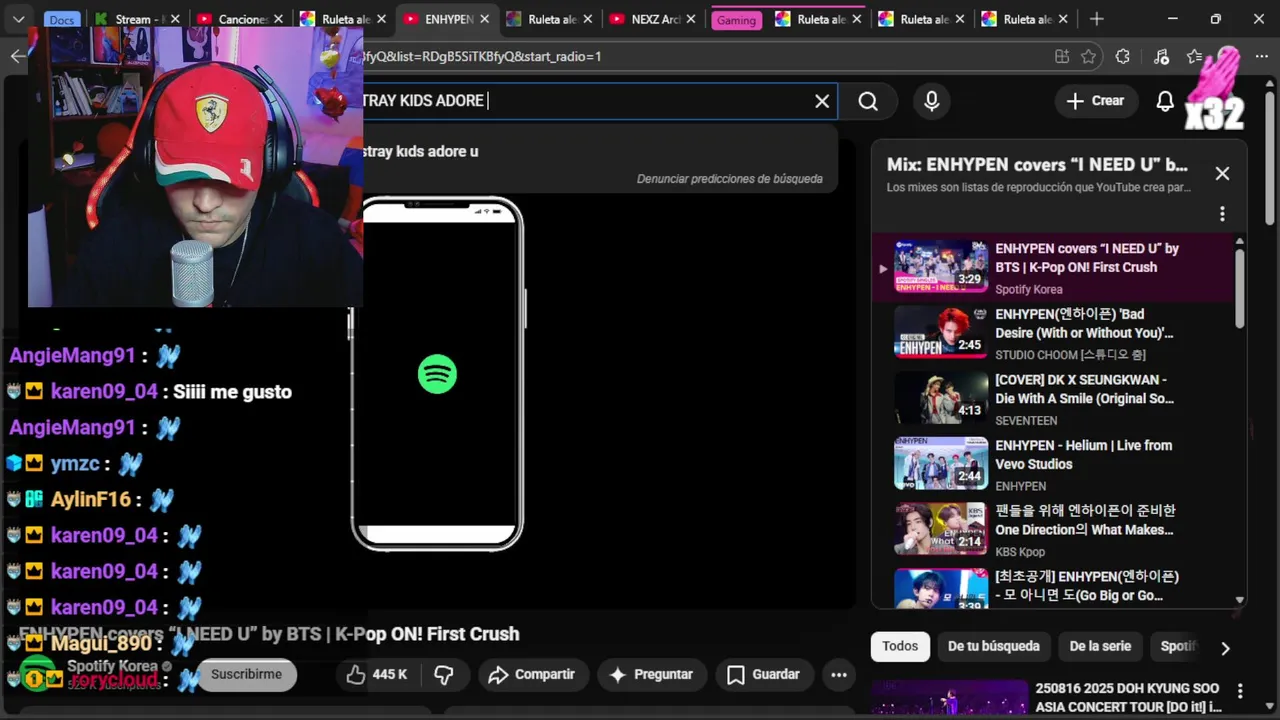Open the media control music-note toolbar icon
This screenshot has height=720, width=1280.
(1161, 57)
